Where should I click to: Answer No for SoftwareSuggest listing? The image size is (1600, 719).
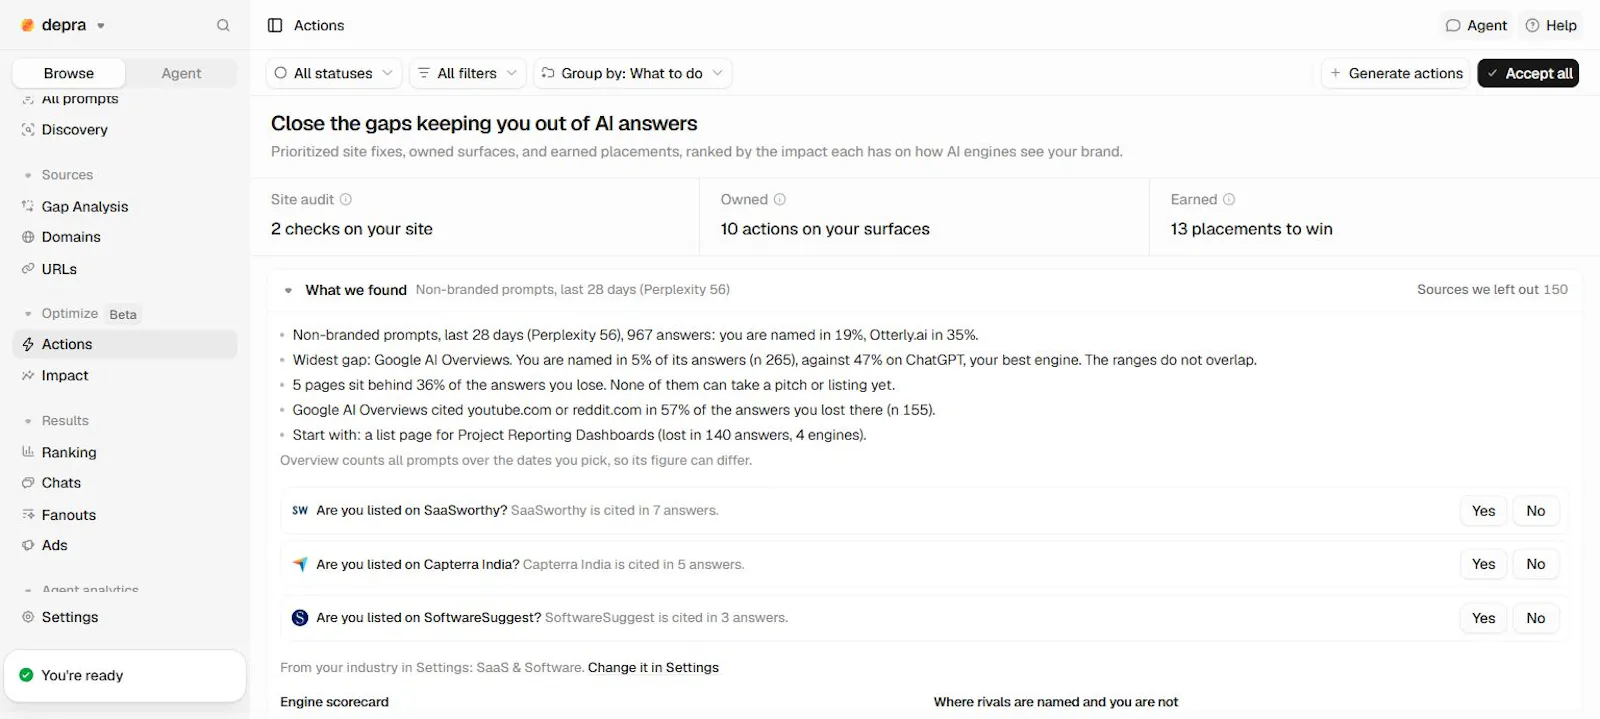1536,618
